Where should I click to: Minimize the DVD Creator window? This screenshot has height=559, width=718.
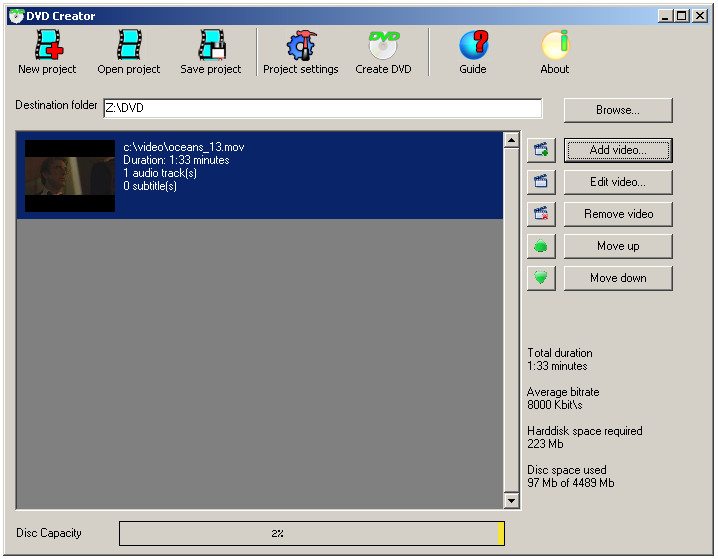click(665, 16)
